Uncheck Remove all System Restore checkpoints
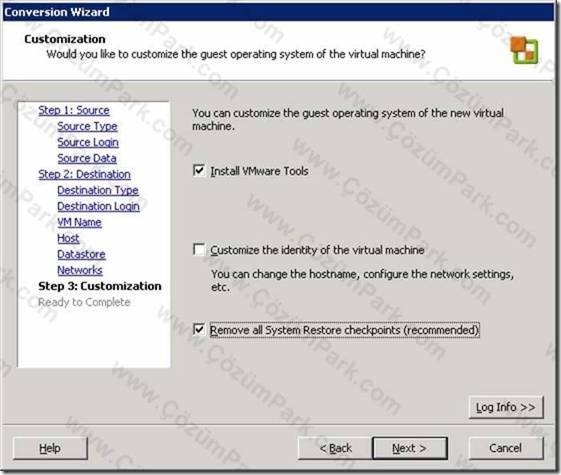 point(199,329)
